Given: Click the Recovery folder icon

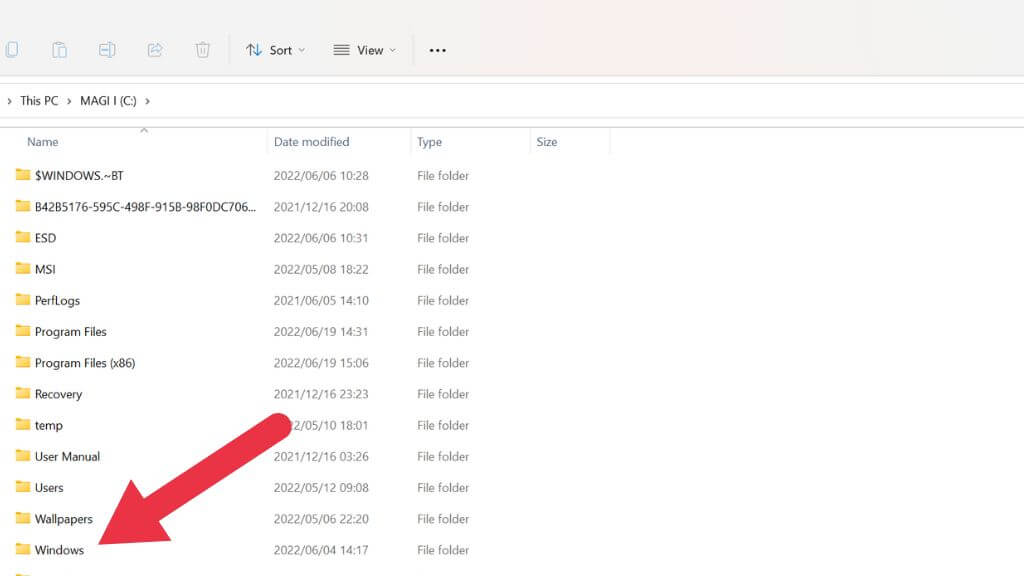Looking at the screenshot, I should pyautogui.click(x=23, y=394).
